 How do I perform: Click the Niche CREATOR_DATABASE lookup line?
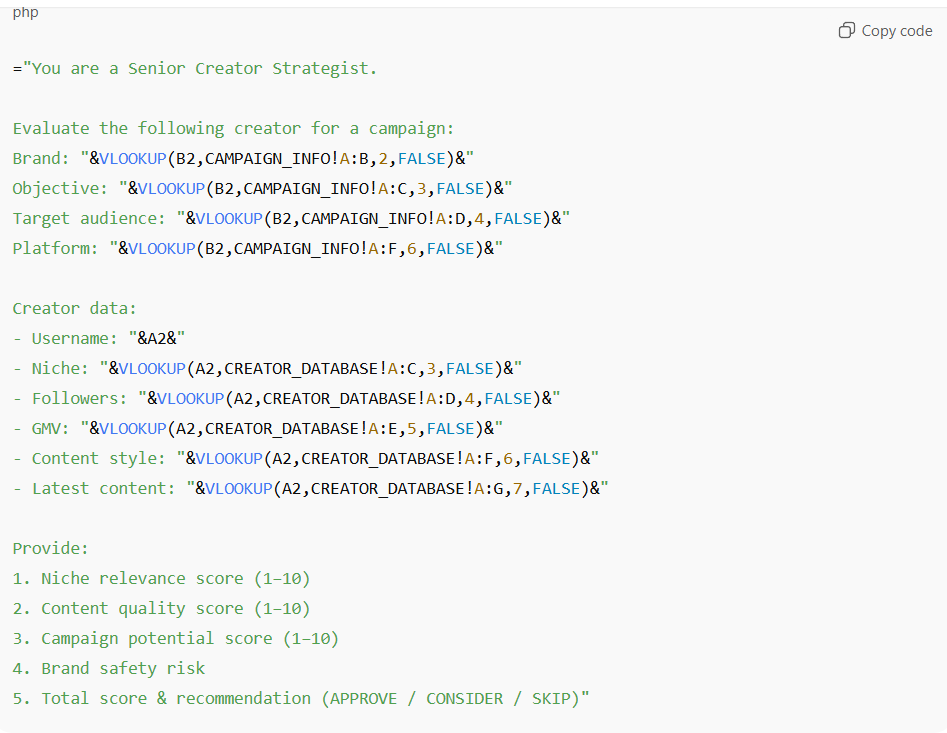click(x=267, y=369)
